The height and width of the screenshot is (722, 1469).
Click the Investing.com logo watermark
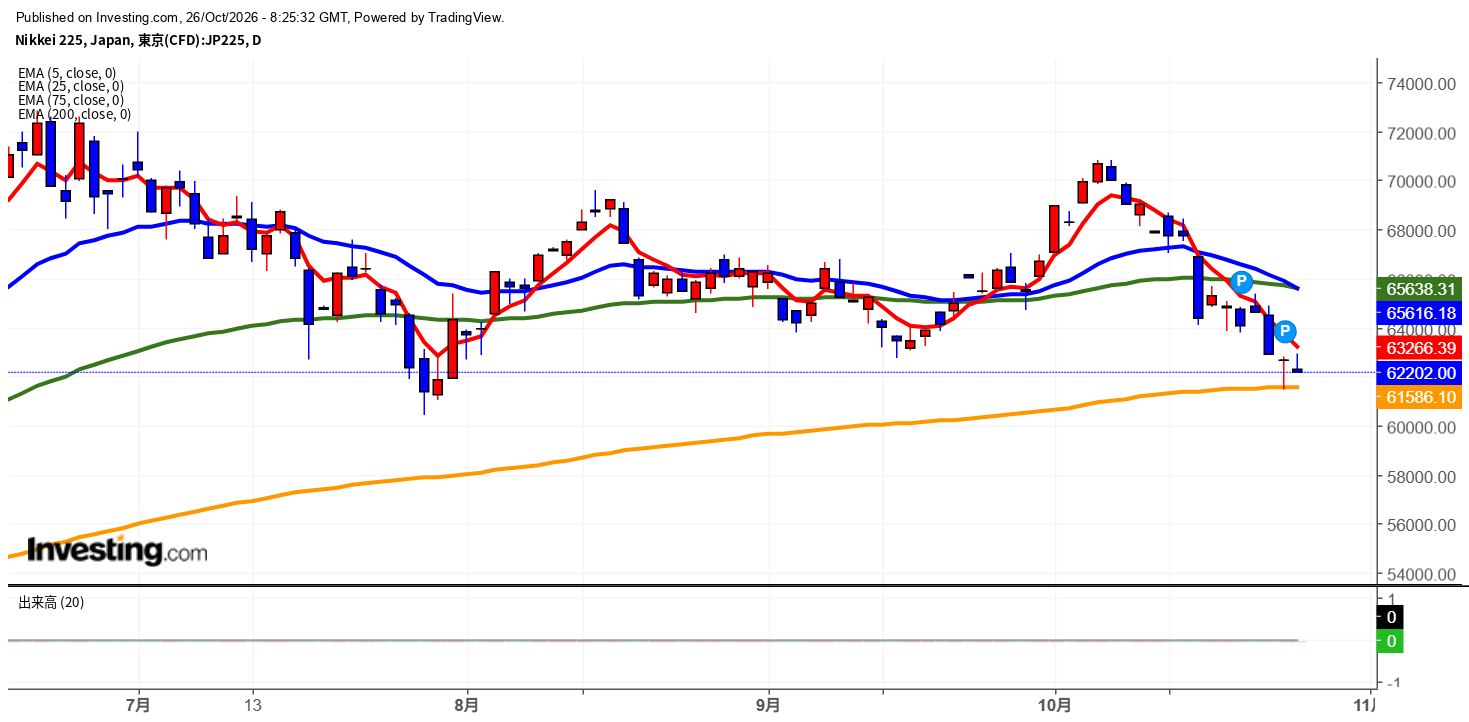tap(117, 551)
